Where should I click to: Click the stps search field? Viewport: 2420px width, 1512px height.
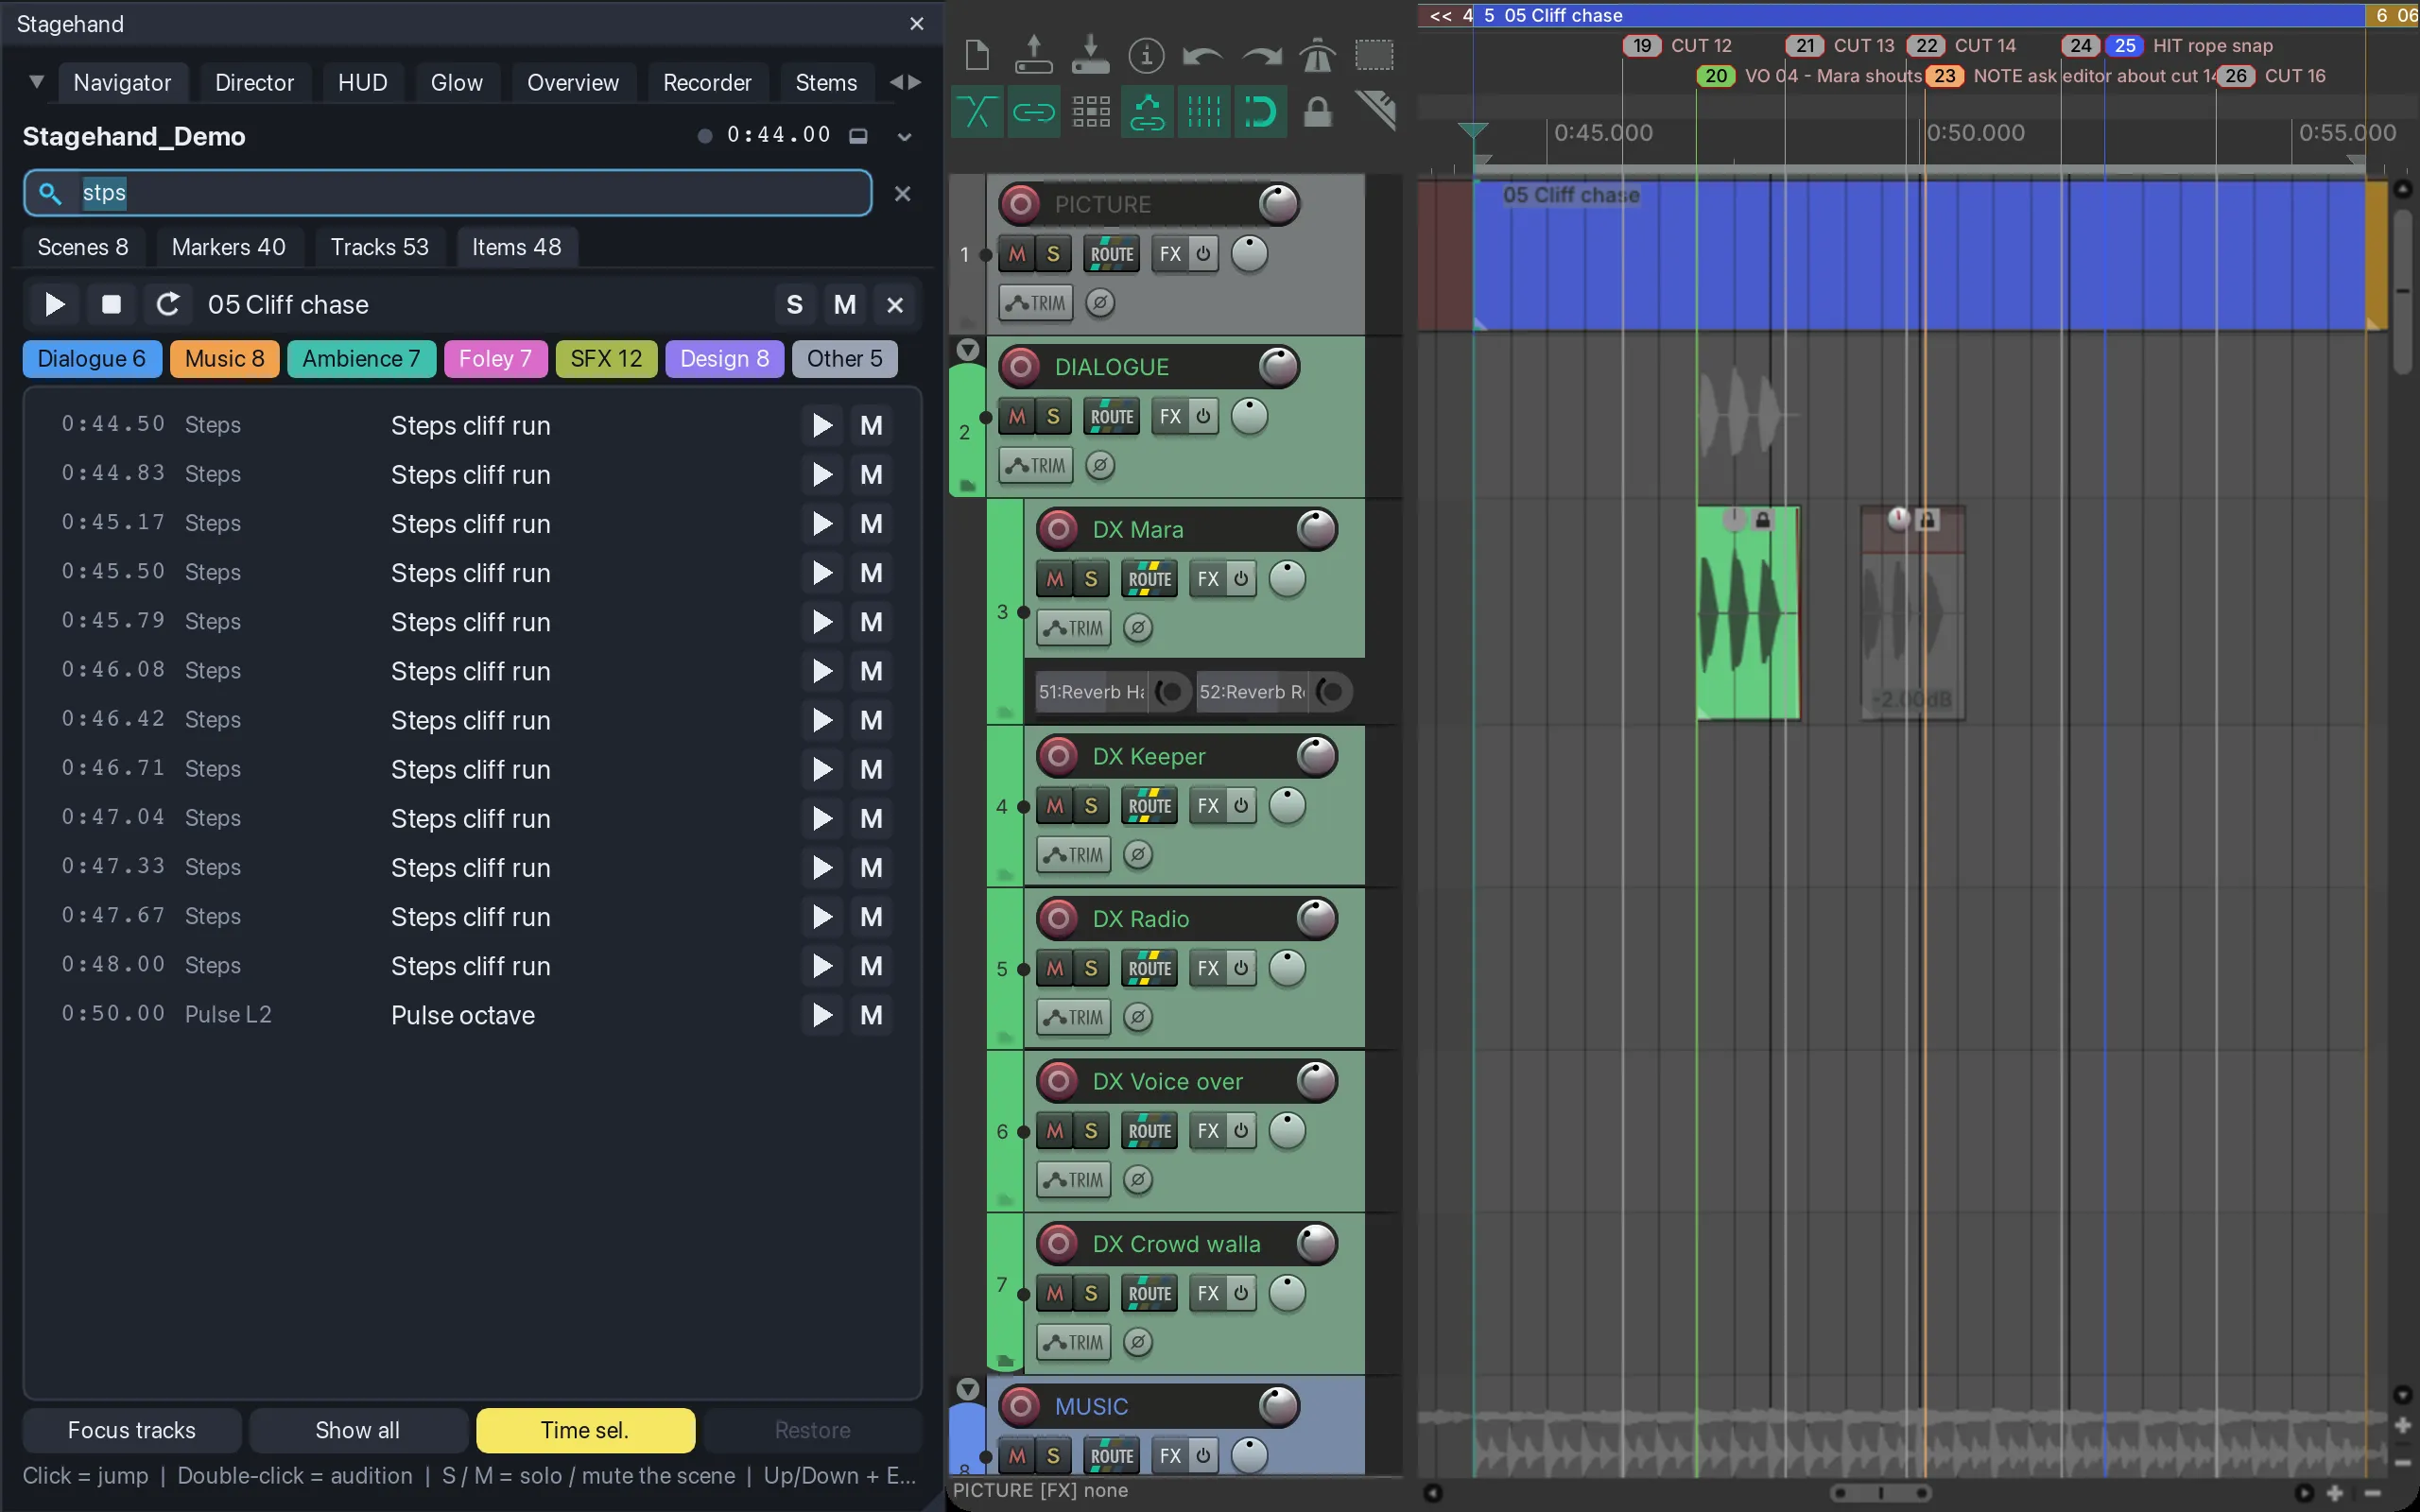448,192
